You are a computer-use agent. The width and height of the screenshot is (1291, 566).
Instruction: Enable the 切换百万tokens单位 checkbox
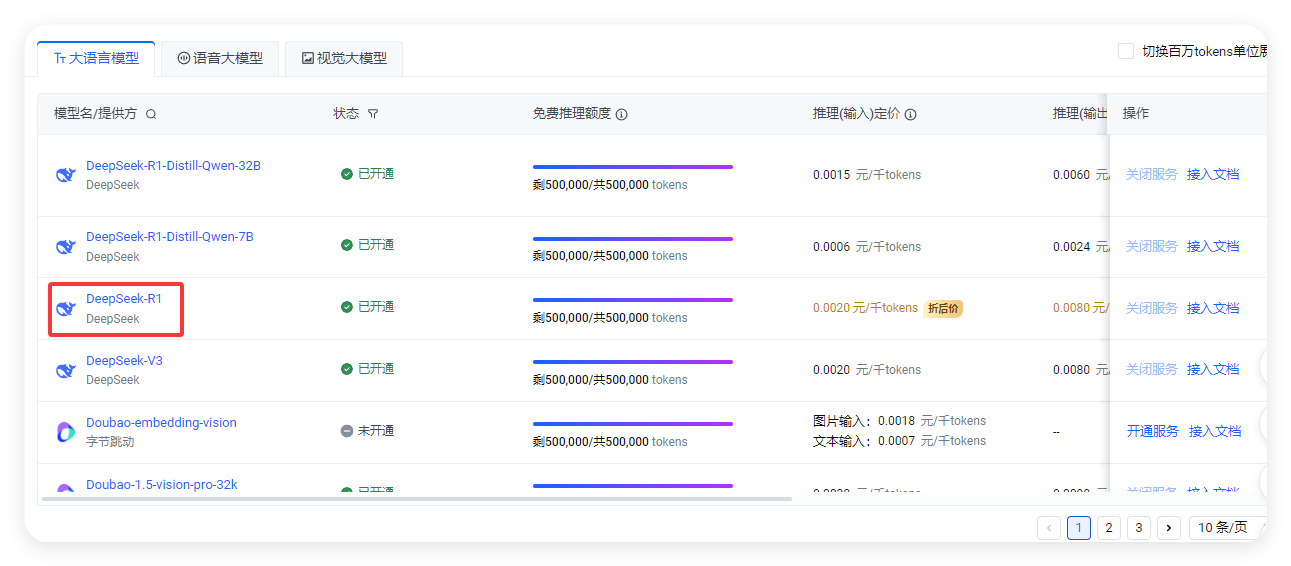1126,51
